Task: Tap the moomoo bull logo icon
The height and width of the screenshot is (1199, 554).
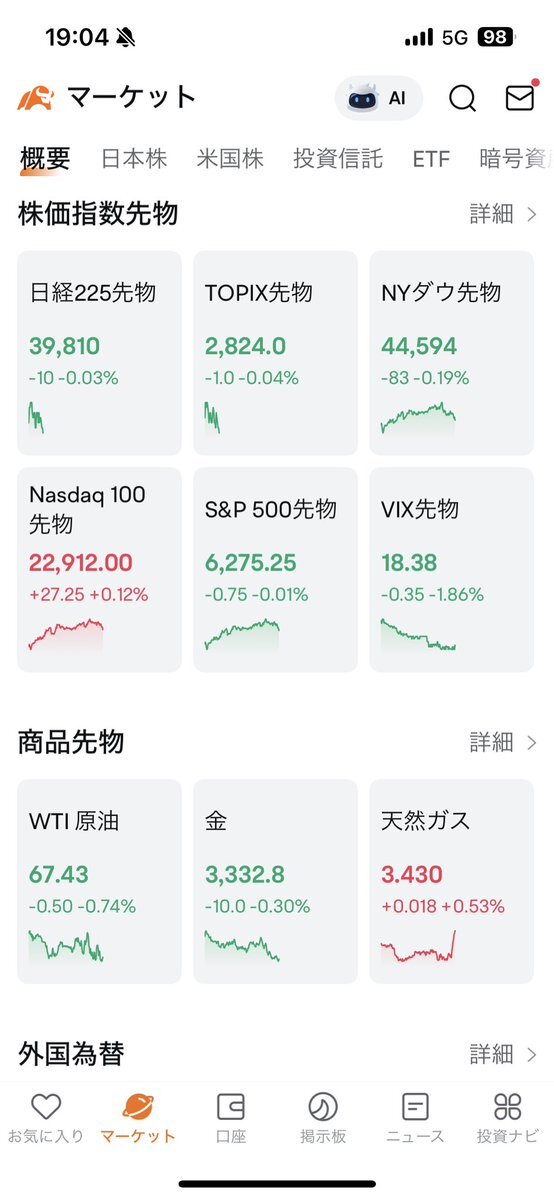Action: tap(36, 98)
